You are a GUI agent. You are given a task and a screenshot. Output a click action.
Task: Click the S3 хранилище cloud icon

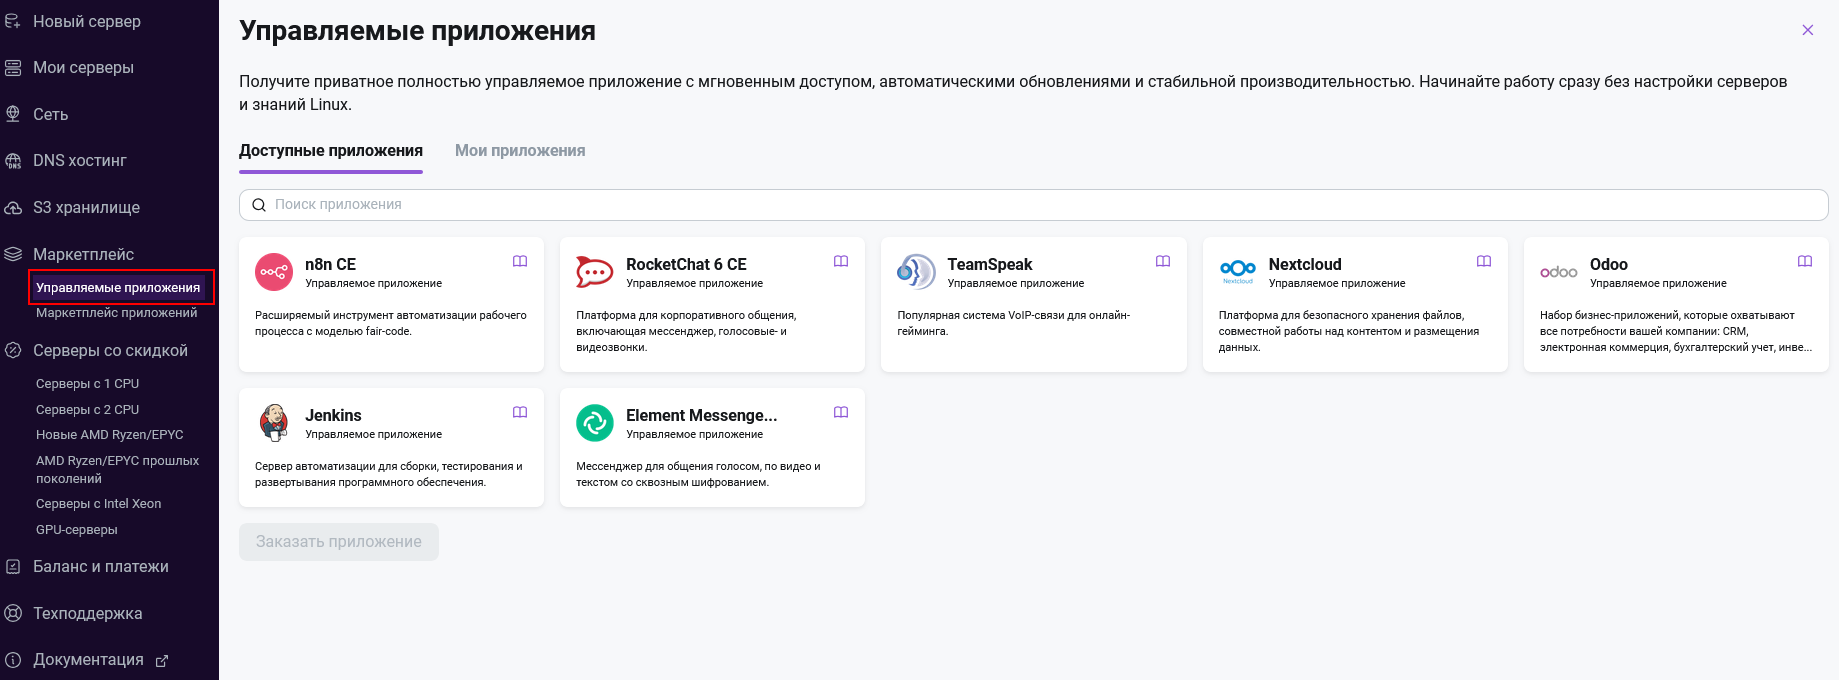(13, 208)
